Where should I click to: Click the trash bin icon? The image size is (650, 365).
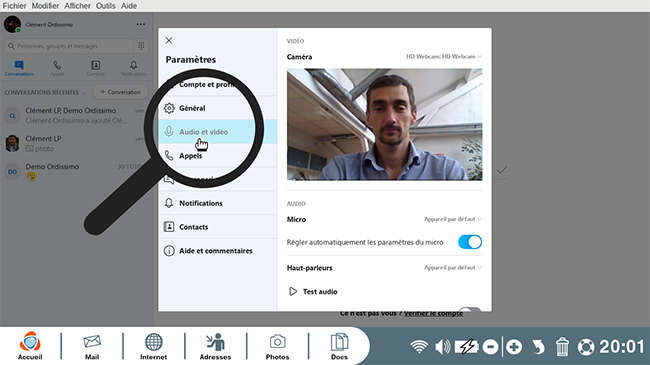562,346
